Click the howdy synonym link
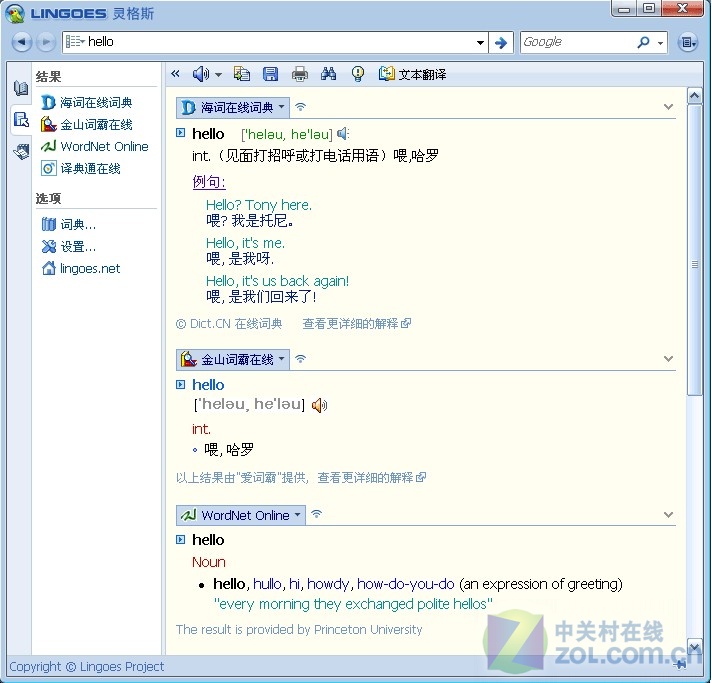712x683 pixels. point(328,584)
